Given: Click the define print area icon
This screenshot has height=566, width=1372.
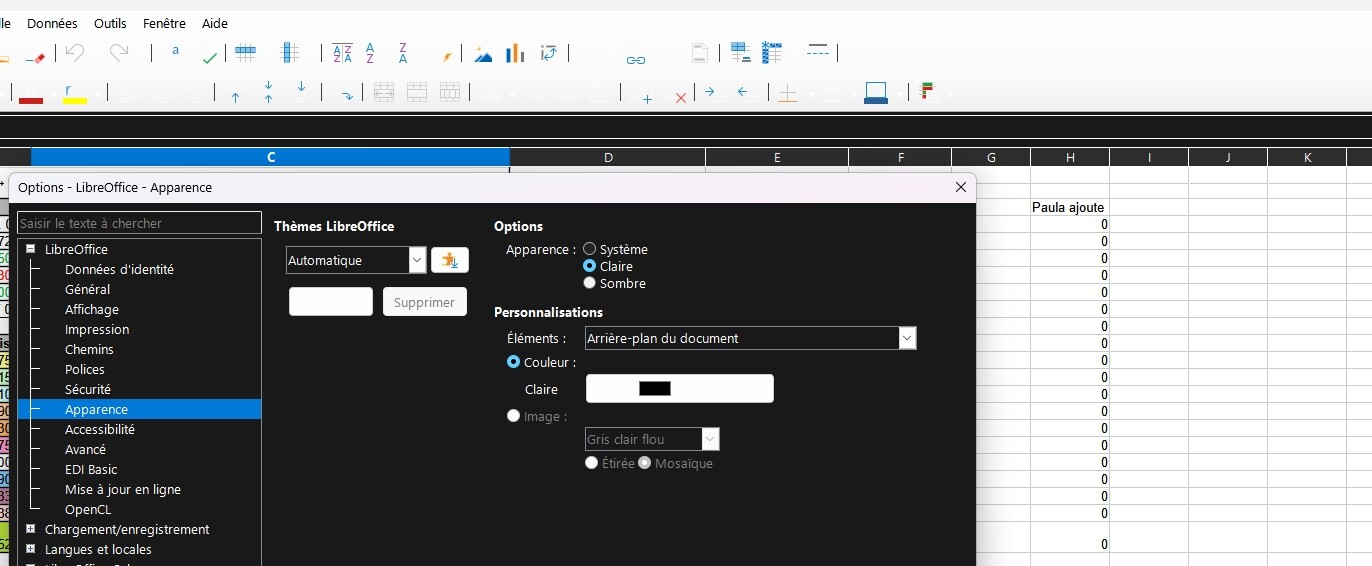Looking at the screenshot, I should coord(740,53).
